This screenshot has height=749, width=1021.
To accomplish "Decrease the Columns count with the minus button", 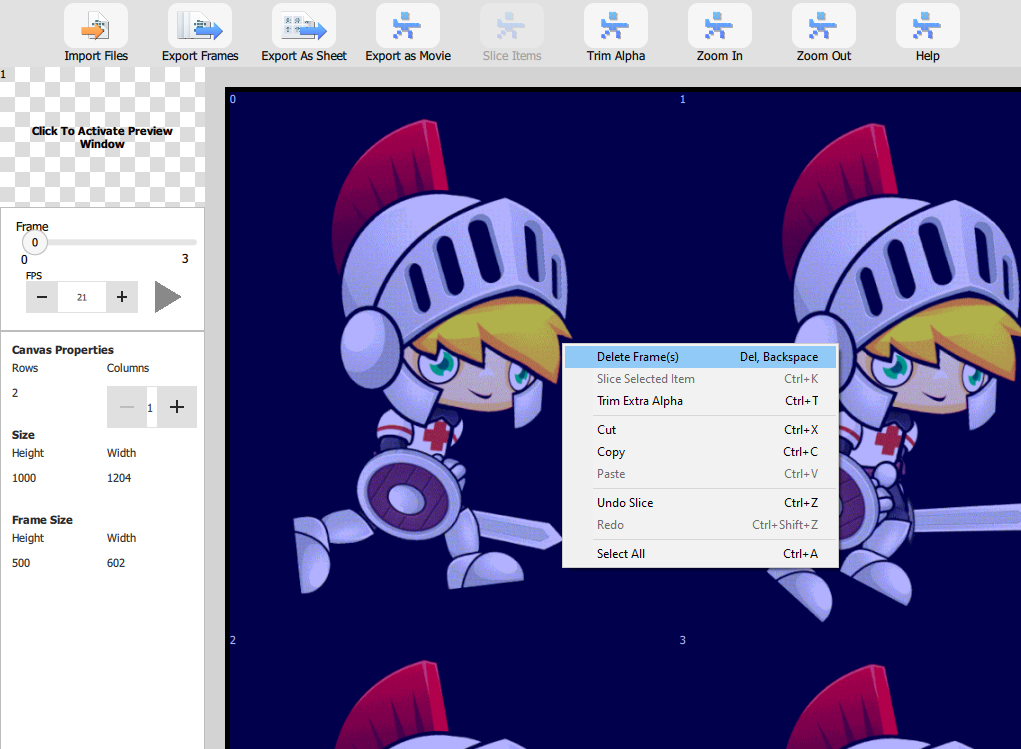I will pos(127,407).
